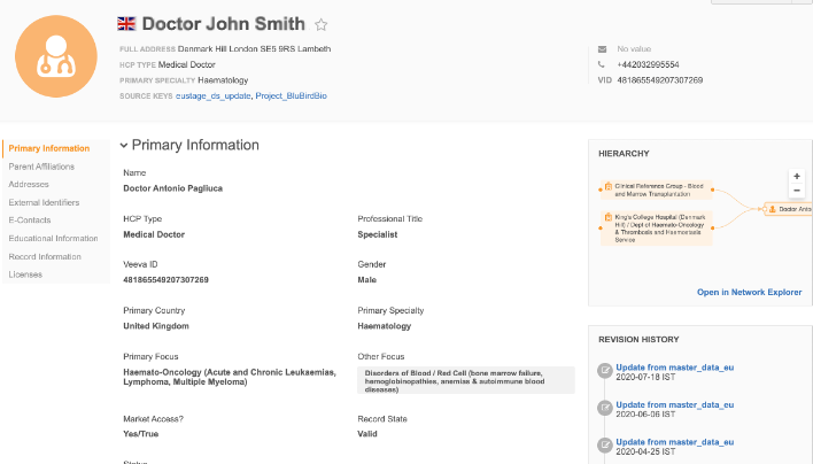Open the eustage_ds_update source key link
Image resolution: width=813 pixels, height=464 pixels.
(x=212, y=96)
